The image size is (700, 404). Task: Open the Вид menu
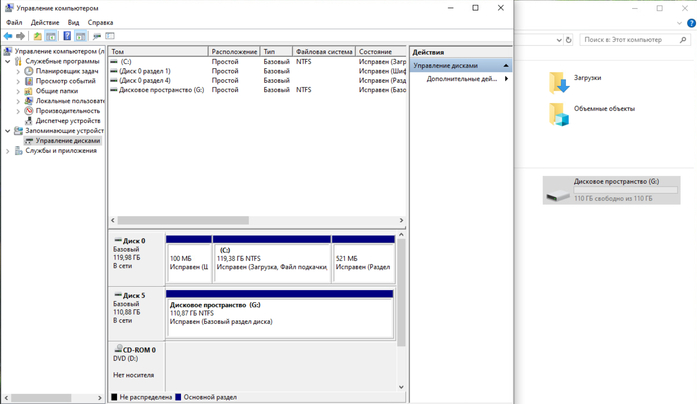73,22
